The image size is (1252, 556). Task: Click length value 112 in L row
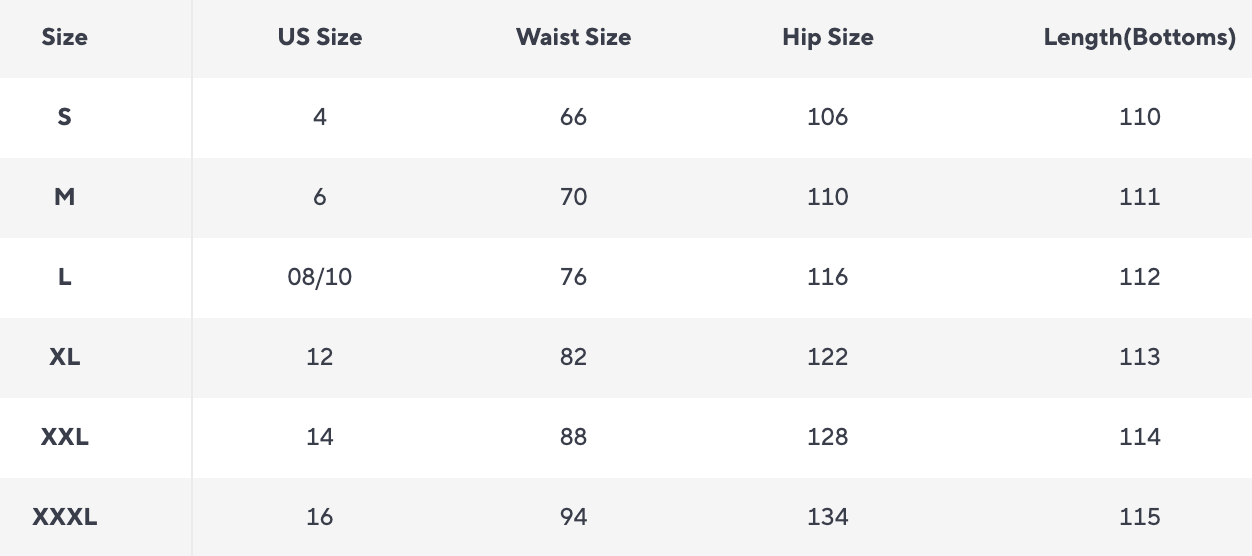1140,277
